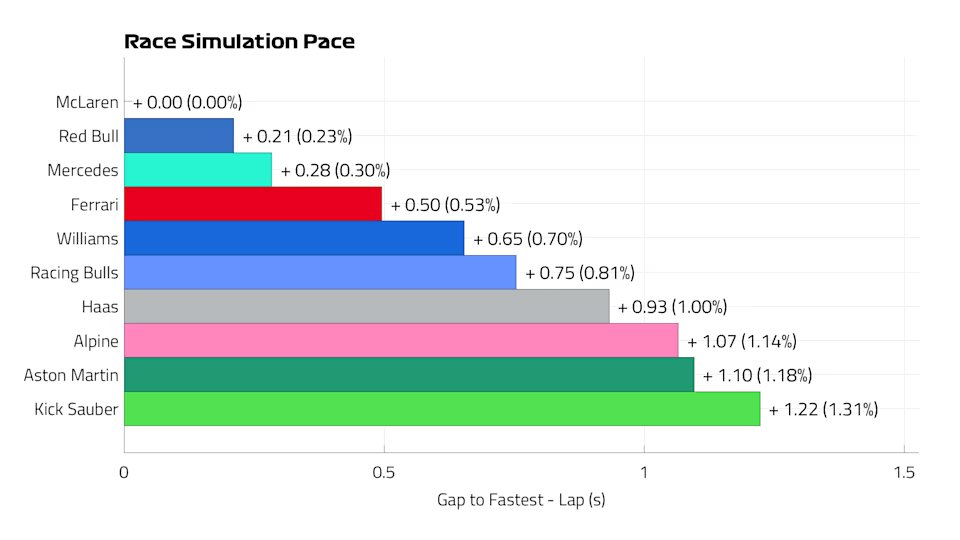Click the Williams blue bar
Image resolution: width=960 pixels, height=540 pixels.
(294, 238)
